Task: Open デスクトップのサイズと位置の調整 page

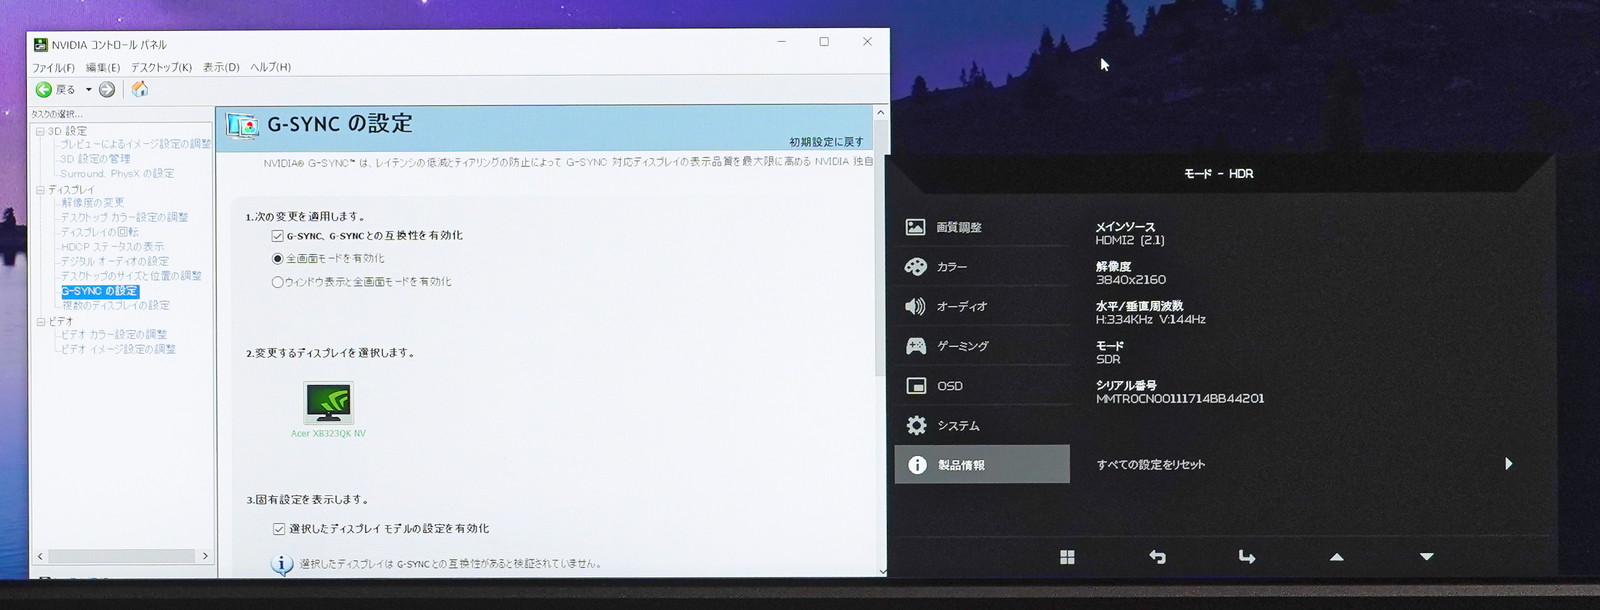Action: [x=131, y=276]
